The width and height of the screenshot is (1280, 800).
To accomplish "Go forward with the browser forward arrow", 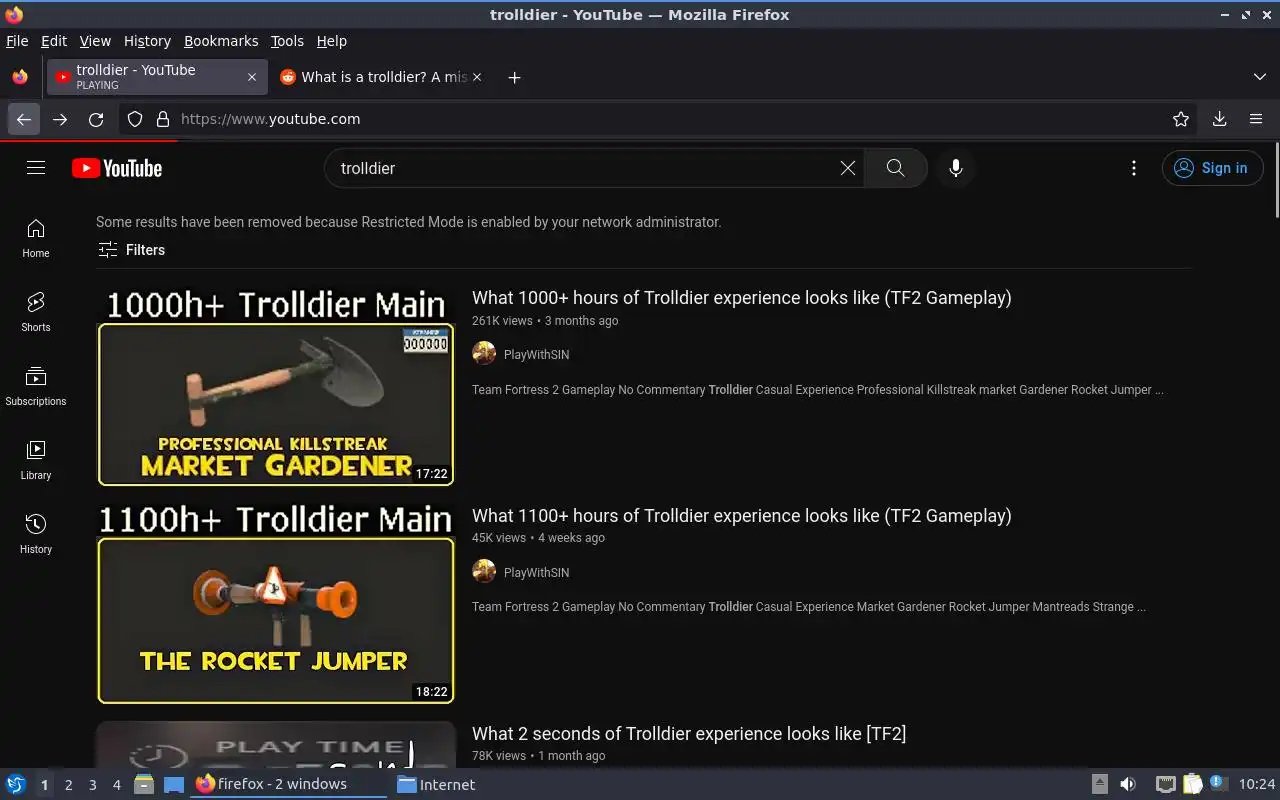I will [60, 119].
